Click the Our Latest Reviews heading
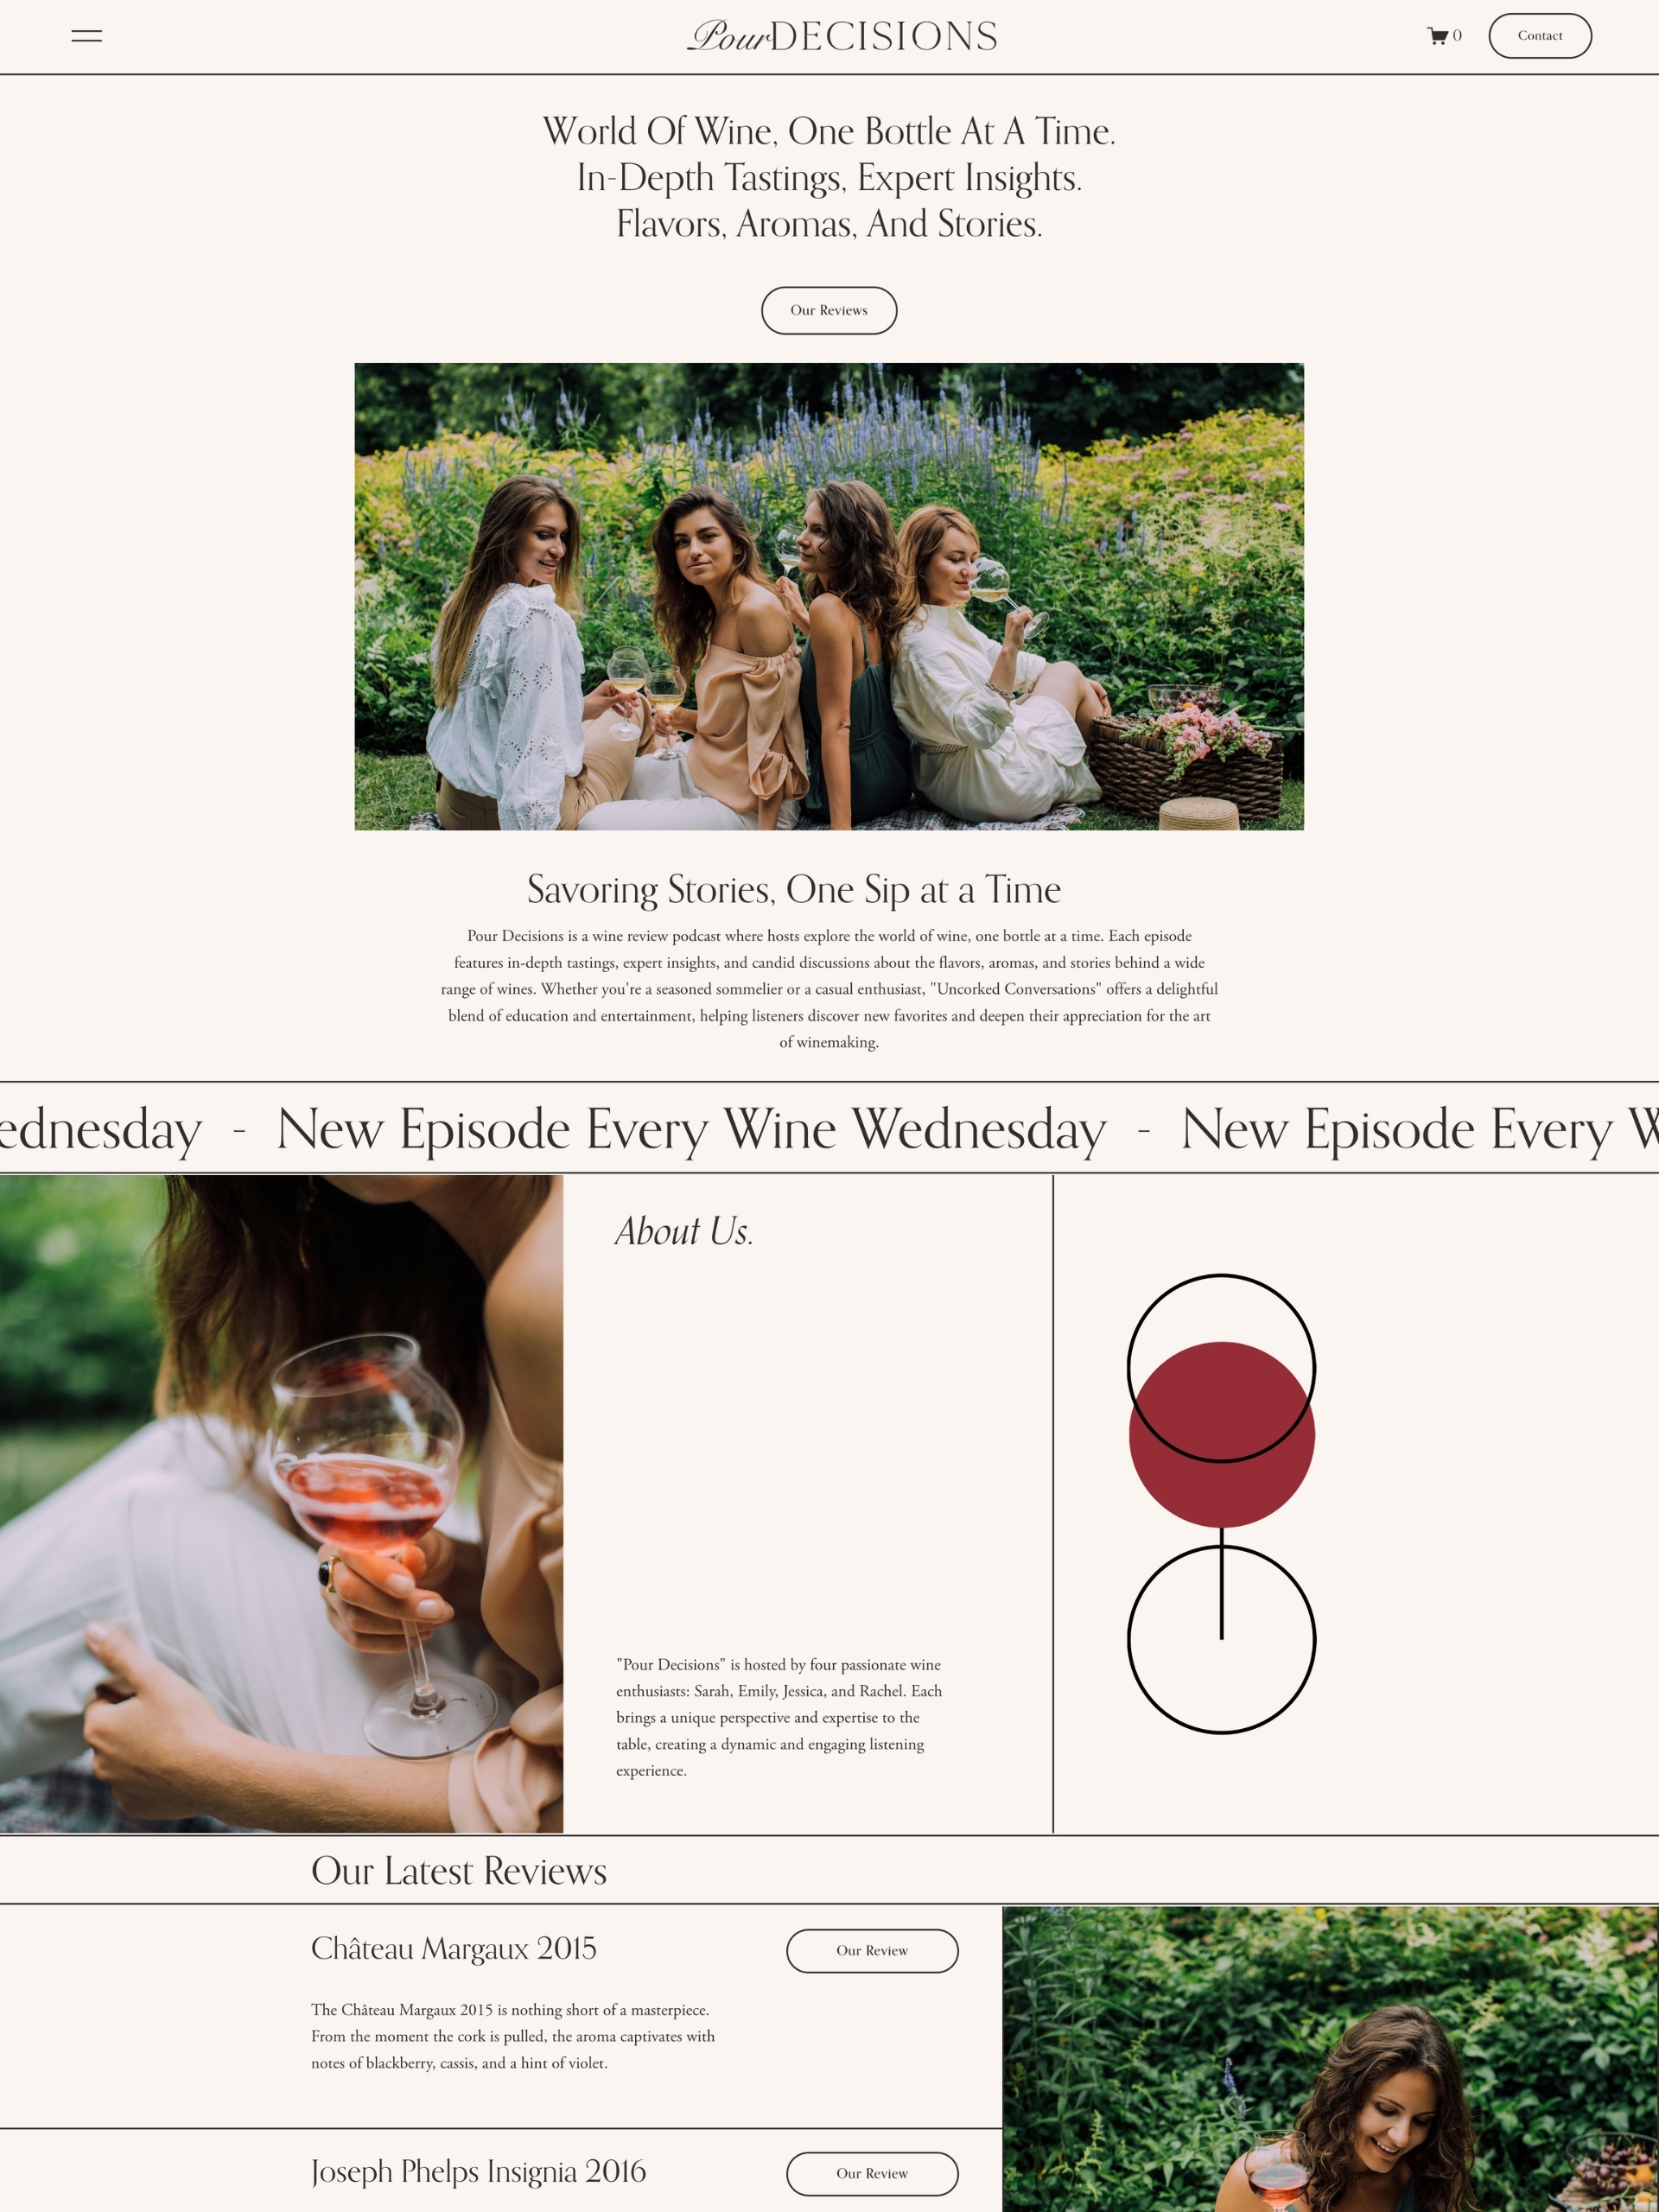This screenshot has width=1659, height=2212. click(459, 1870)
